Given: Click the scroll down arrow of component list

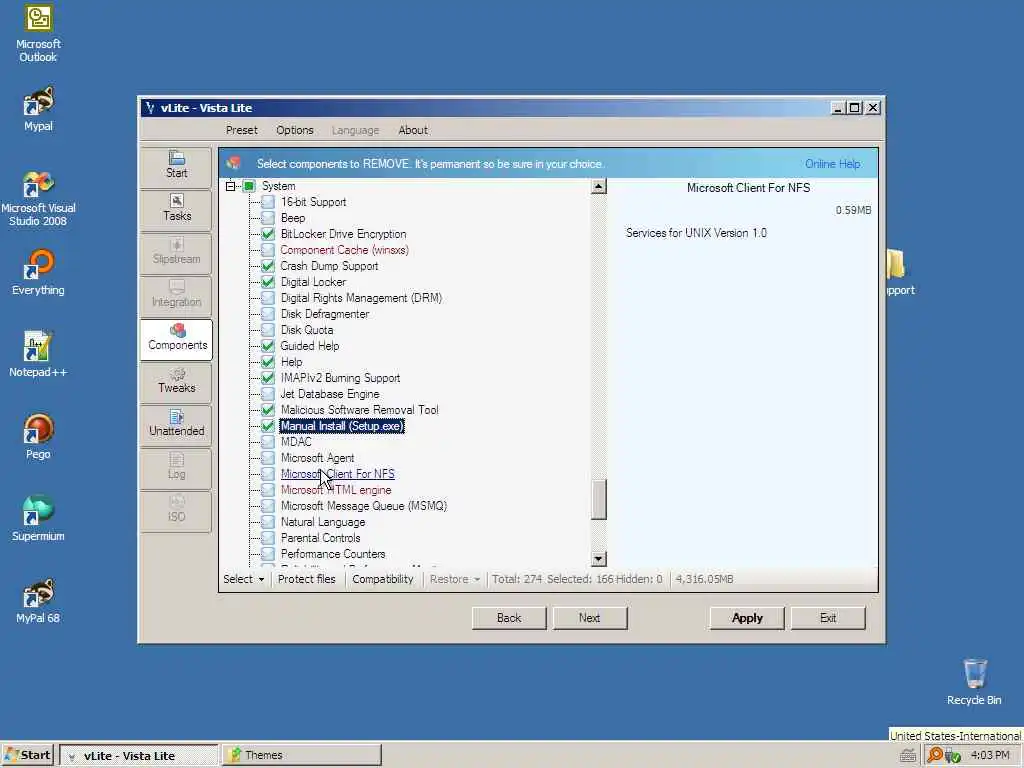Looking at the screenshot, I should [599, 559].
